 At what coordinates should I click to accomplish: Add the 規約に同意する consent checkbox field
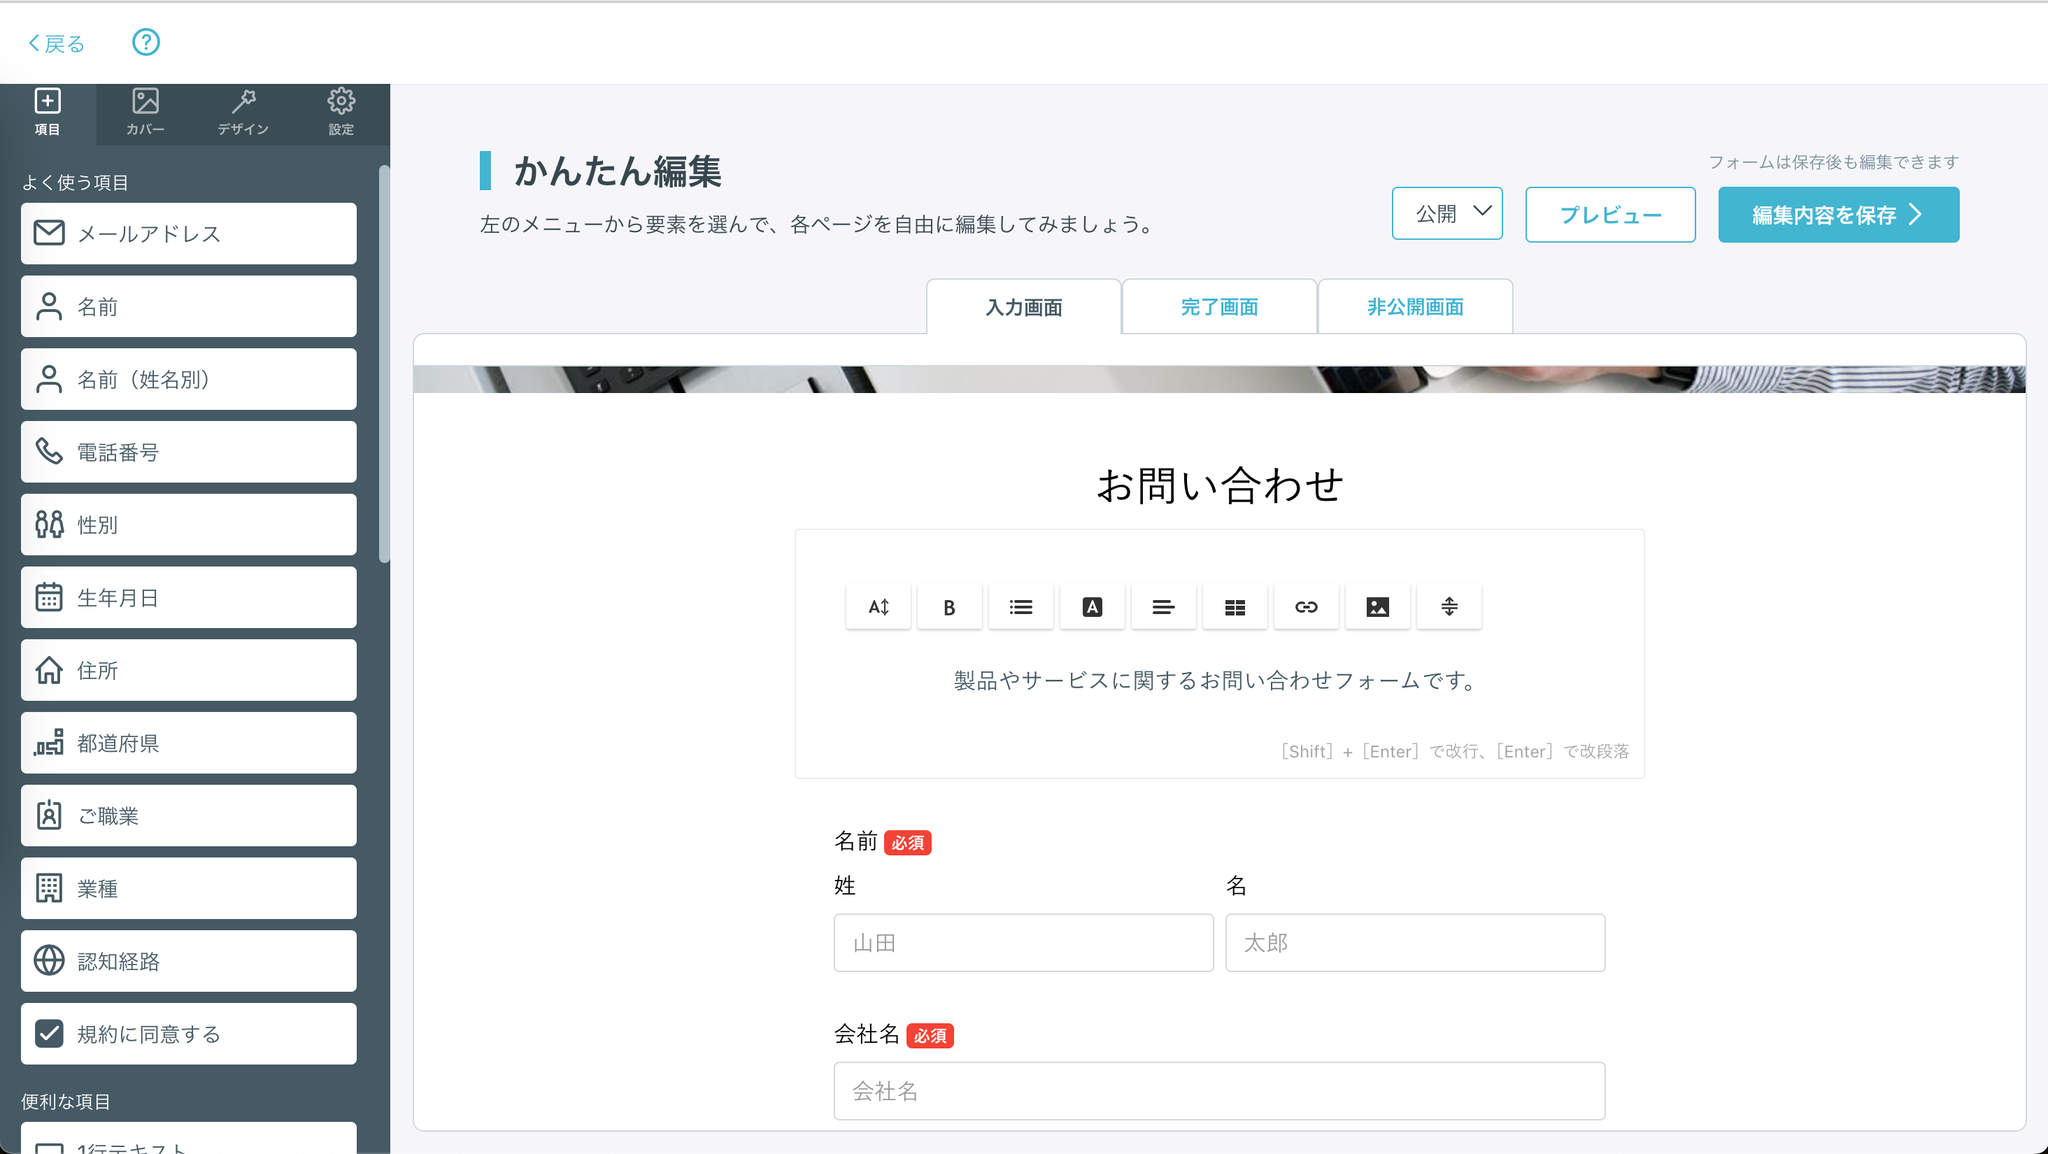coord(188,1033)
